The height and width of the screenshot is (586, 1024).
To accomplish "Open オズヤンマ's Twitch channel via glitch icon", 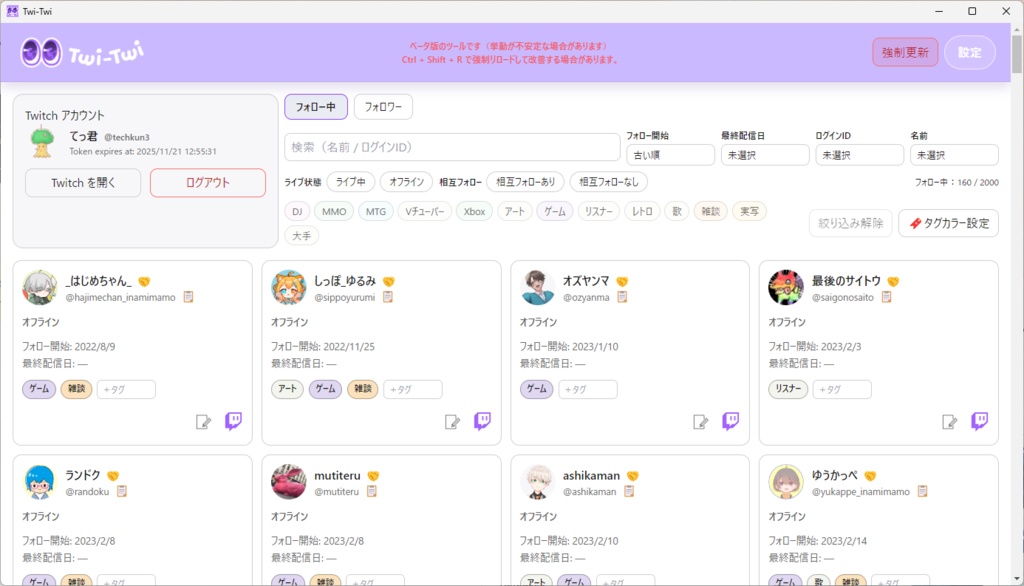I will 730,421.
